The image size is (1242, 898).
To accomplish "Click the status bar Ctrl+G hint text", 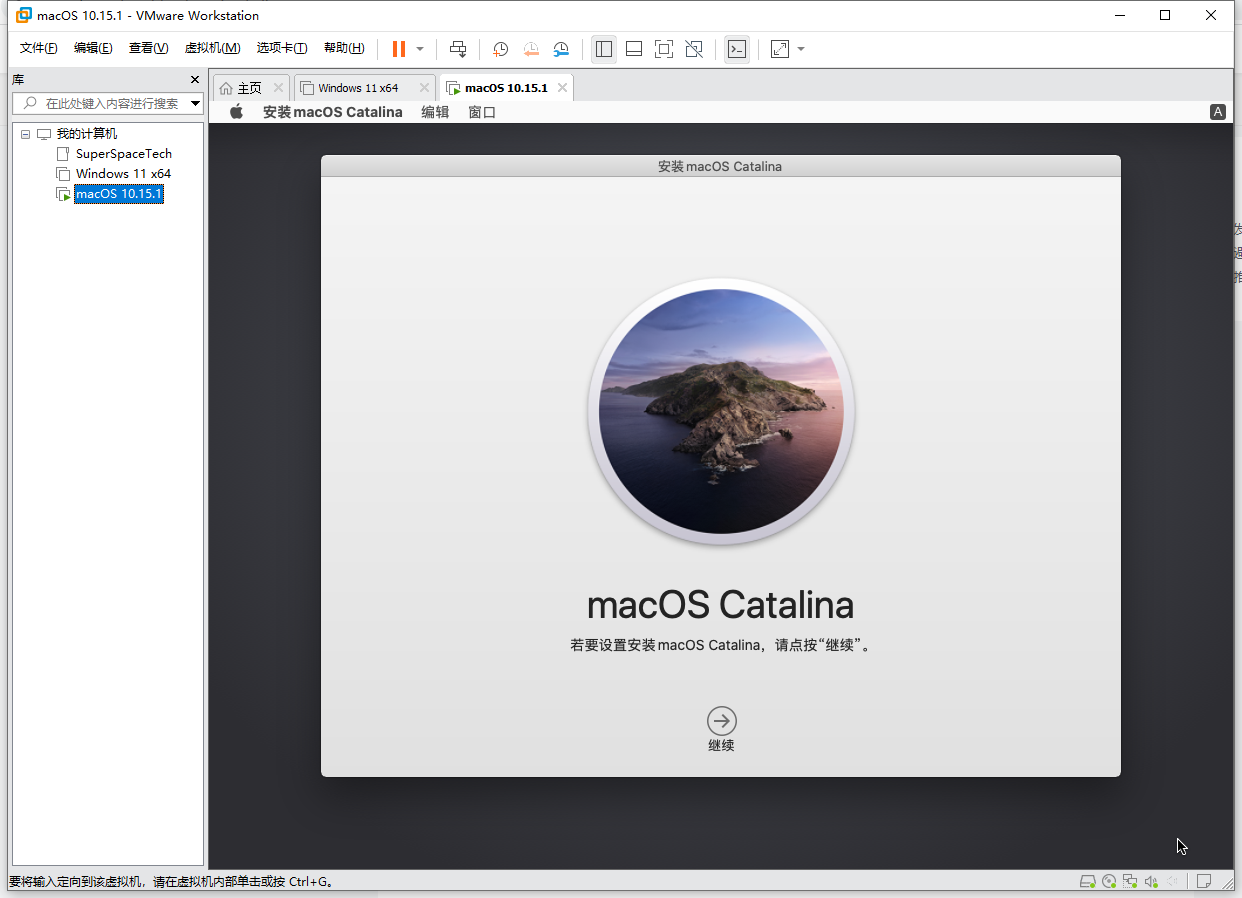I will (x=172, y=882).
